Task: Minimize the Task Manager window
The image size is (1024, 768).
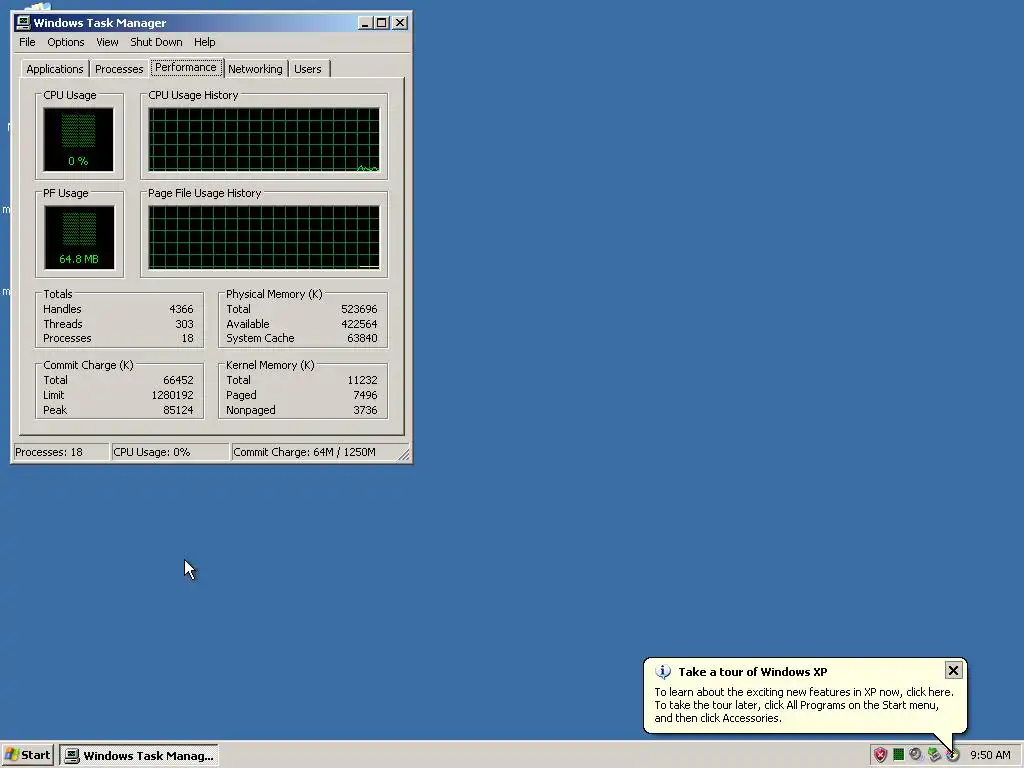Action: [366, 23]
